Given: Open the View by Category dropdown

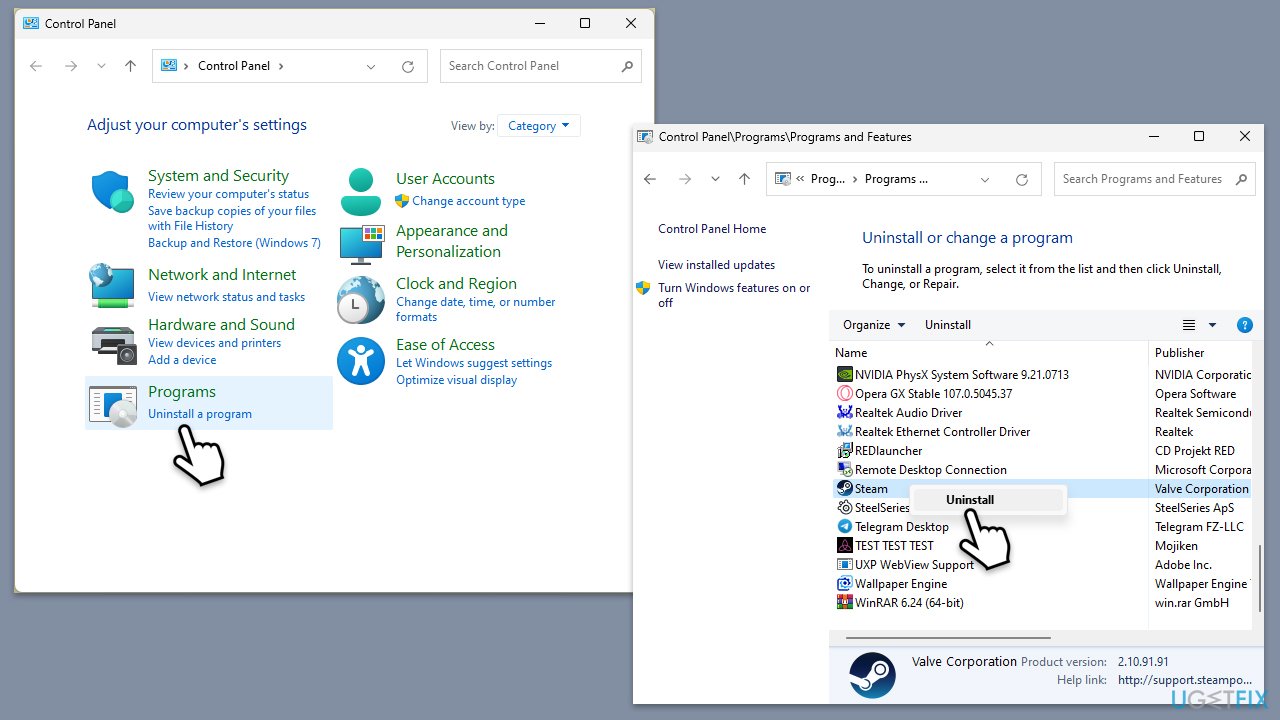Looking at the screenshot, I should pos(538,126).
